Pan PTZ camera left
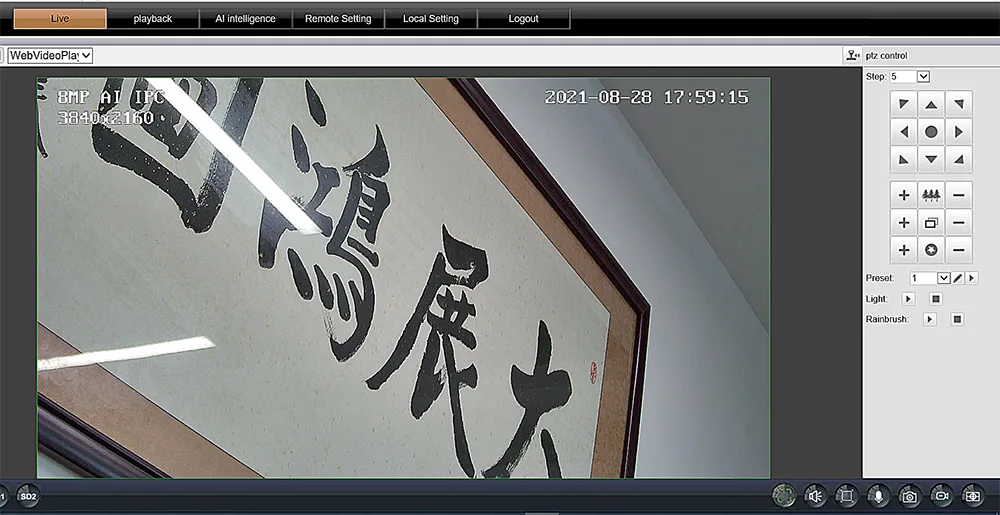 903,132
